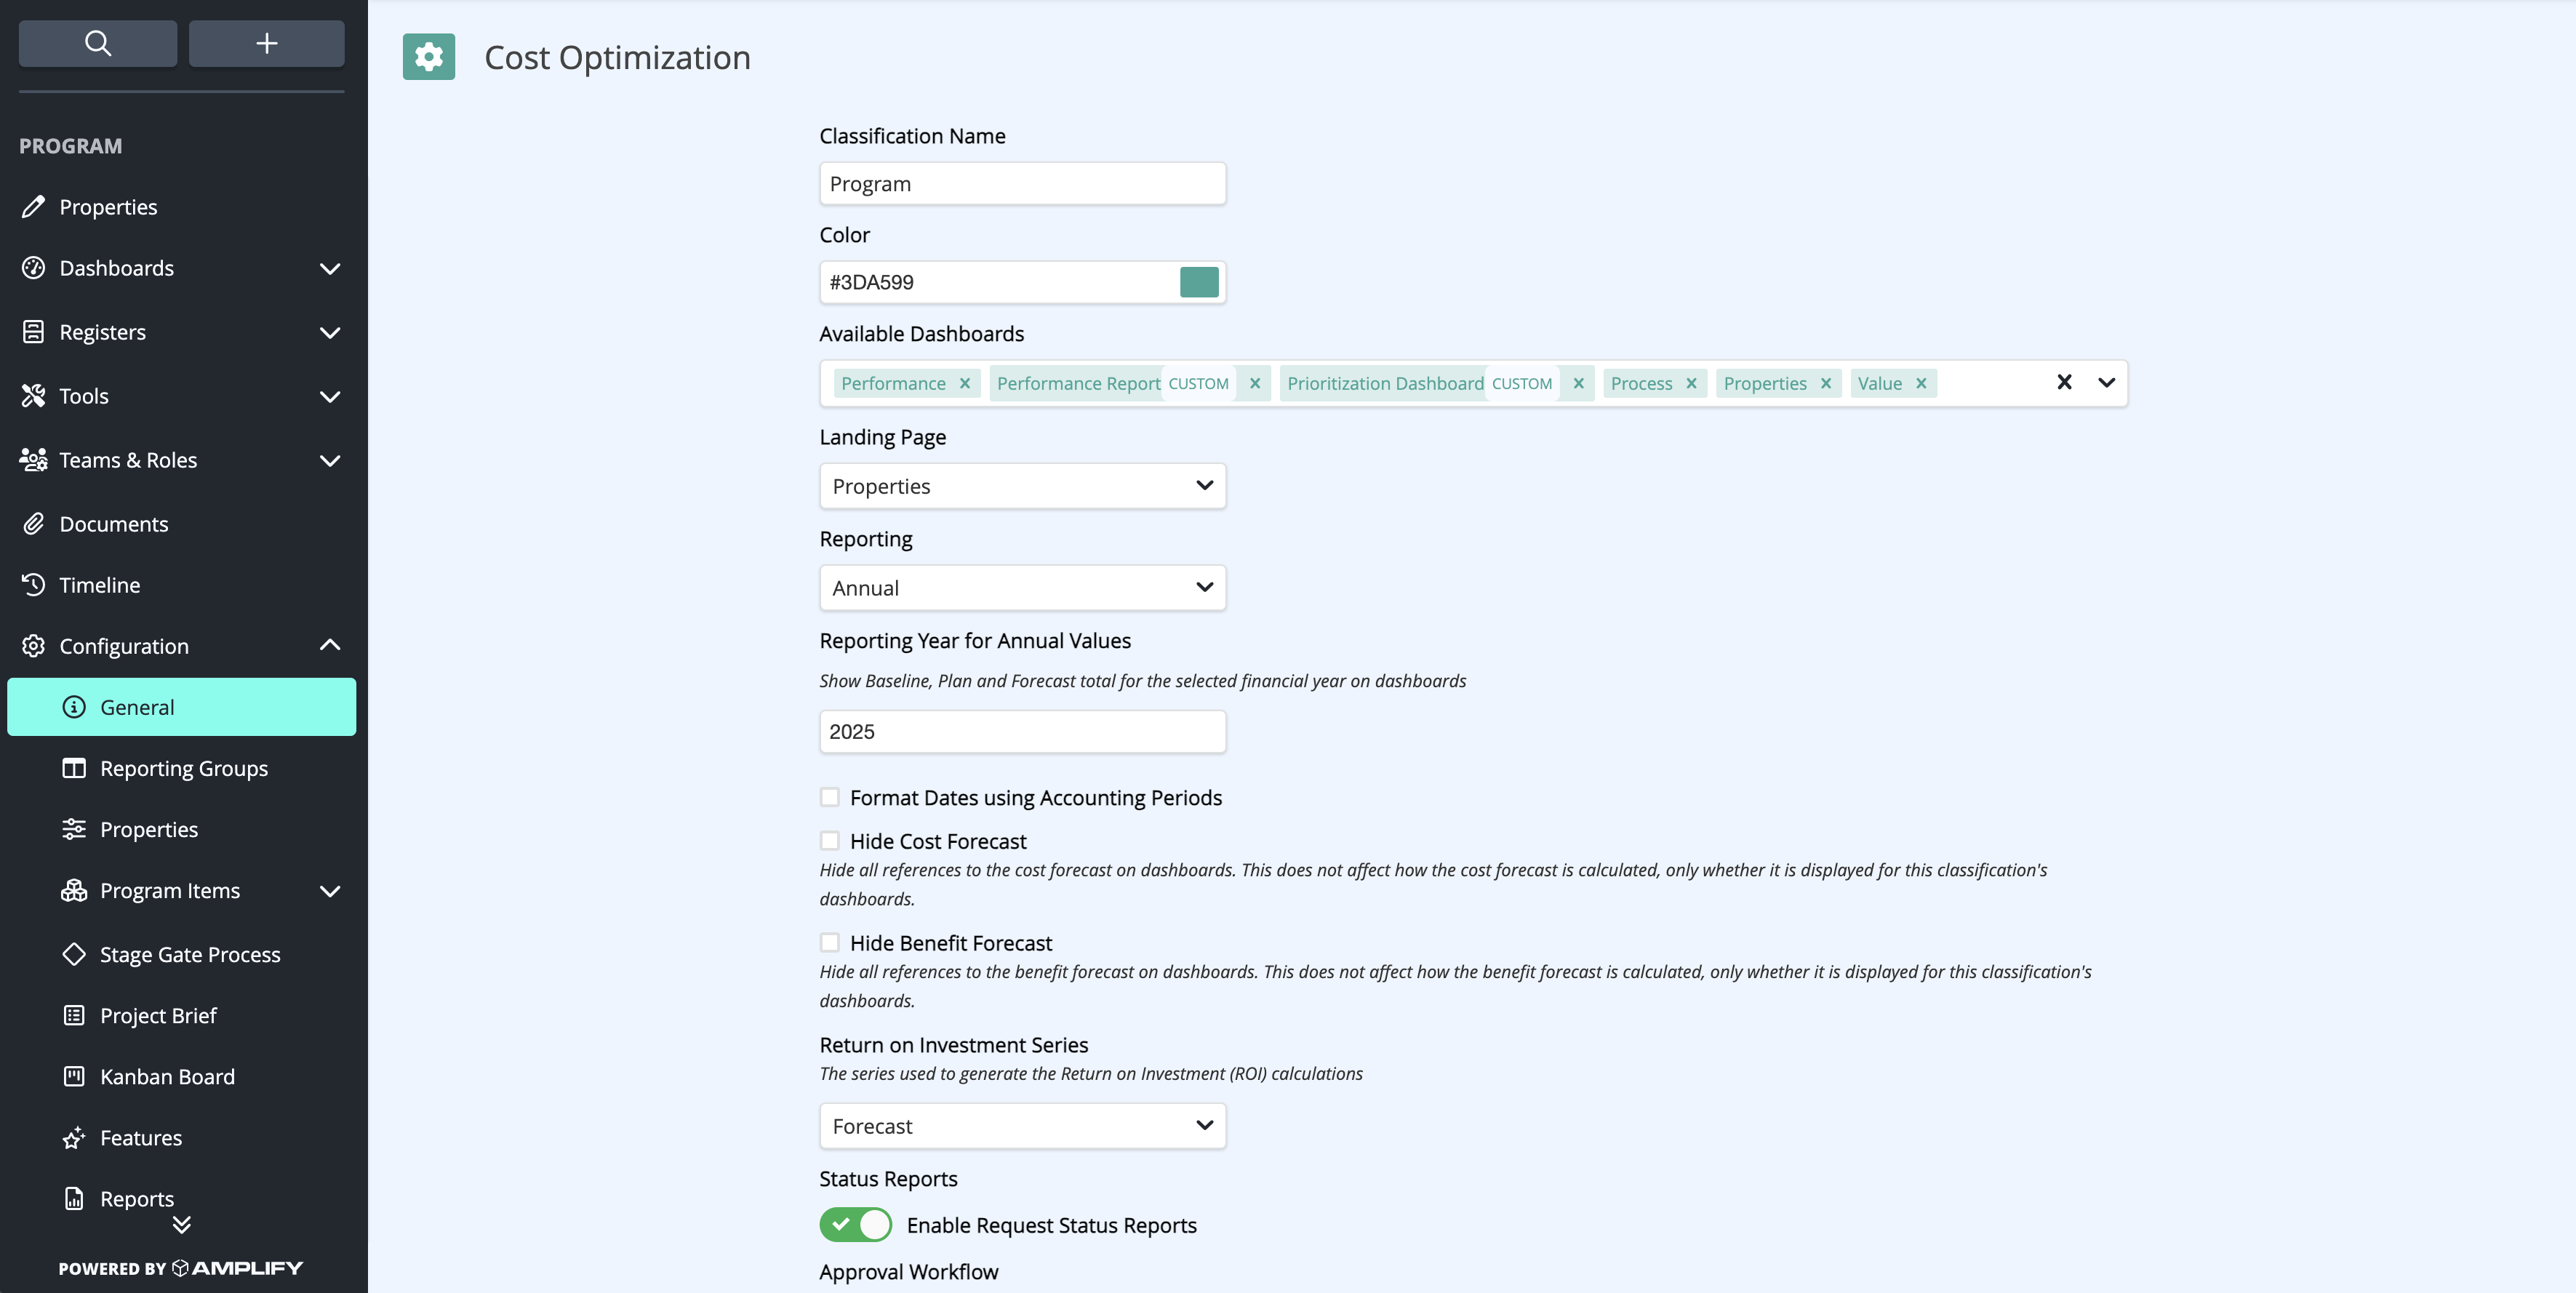Click the color swatch next to #3DA599
Image resolution: width=2576 pixels, height=1293 pixels.
[x=1199, y=282]
